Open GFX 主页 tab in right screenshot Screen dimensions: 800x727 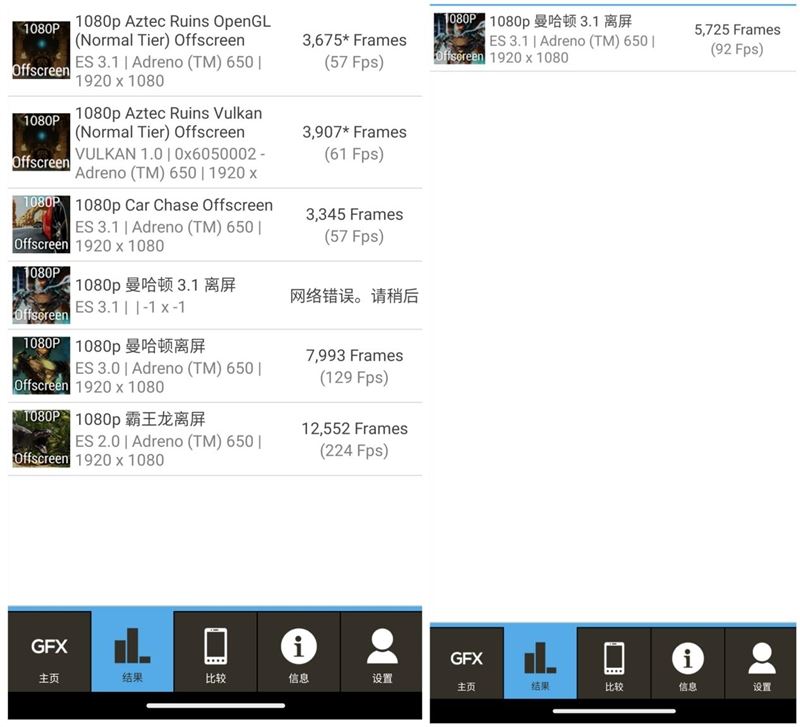[x=466, y=664]
